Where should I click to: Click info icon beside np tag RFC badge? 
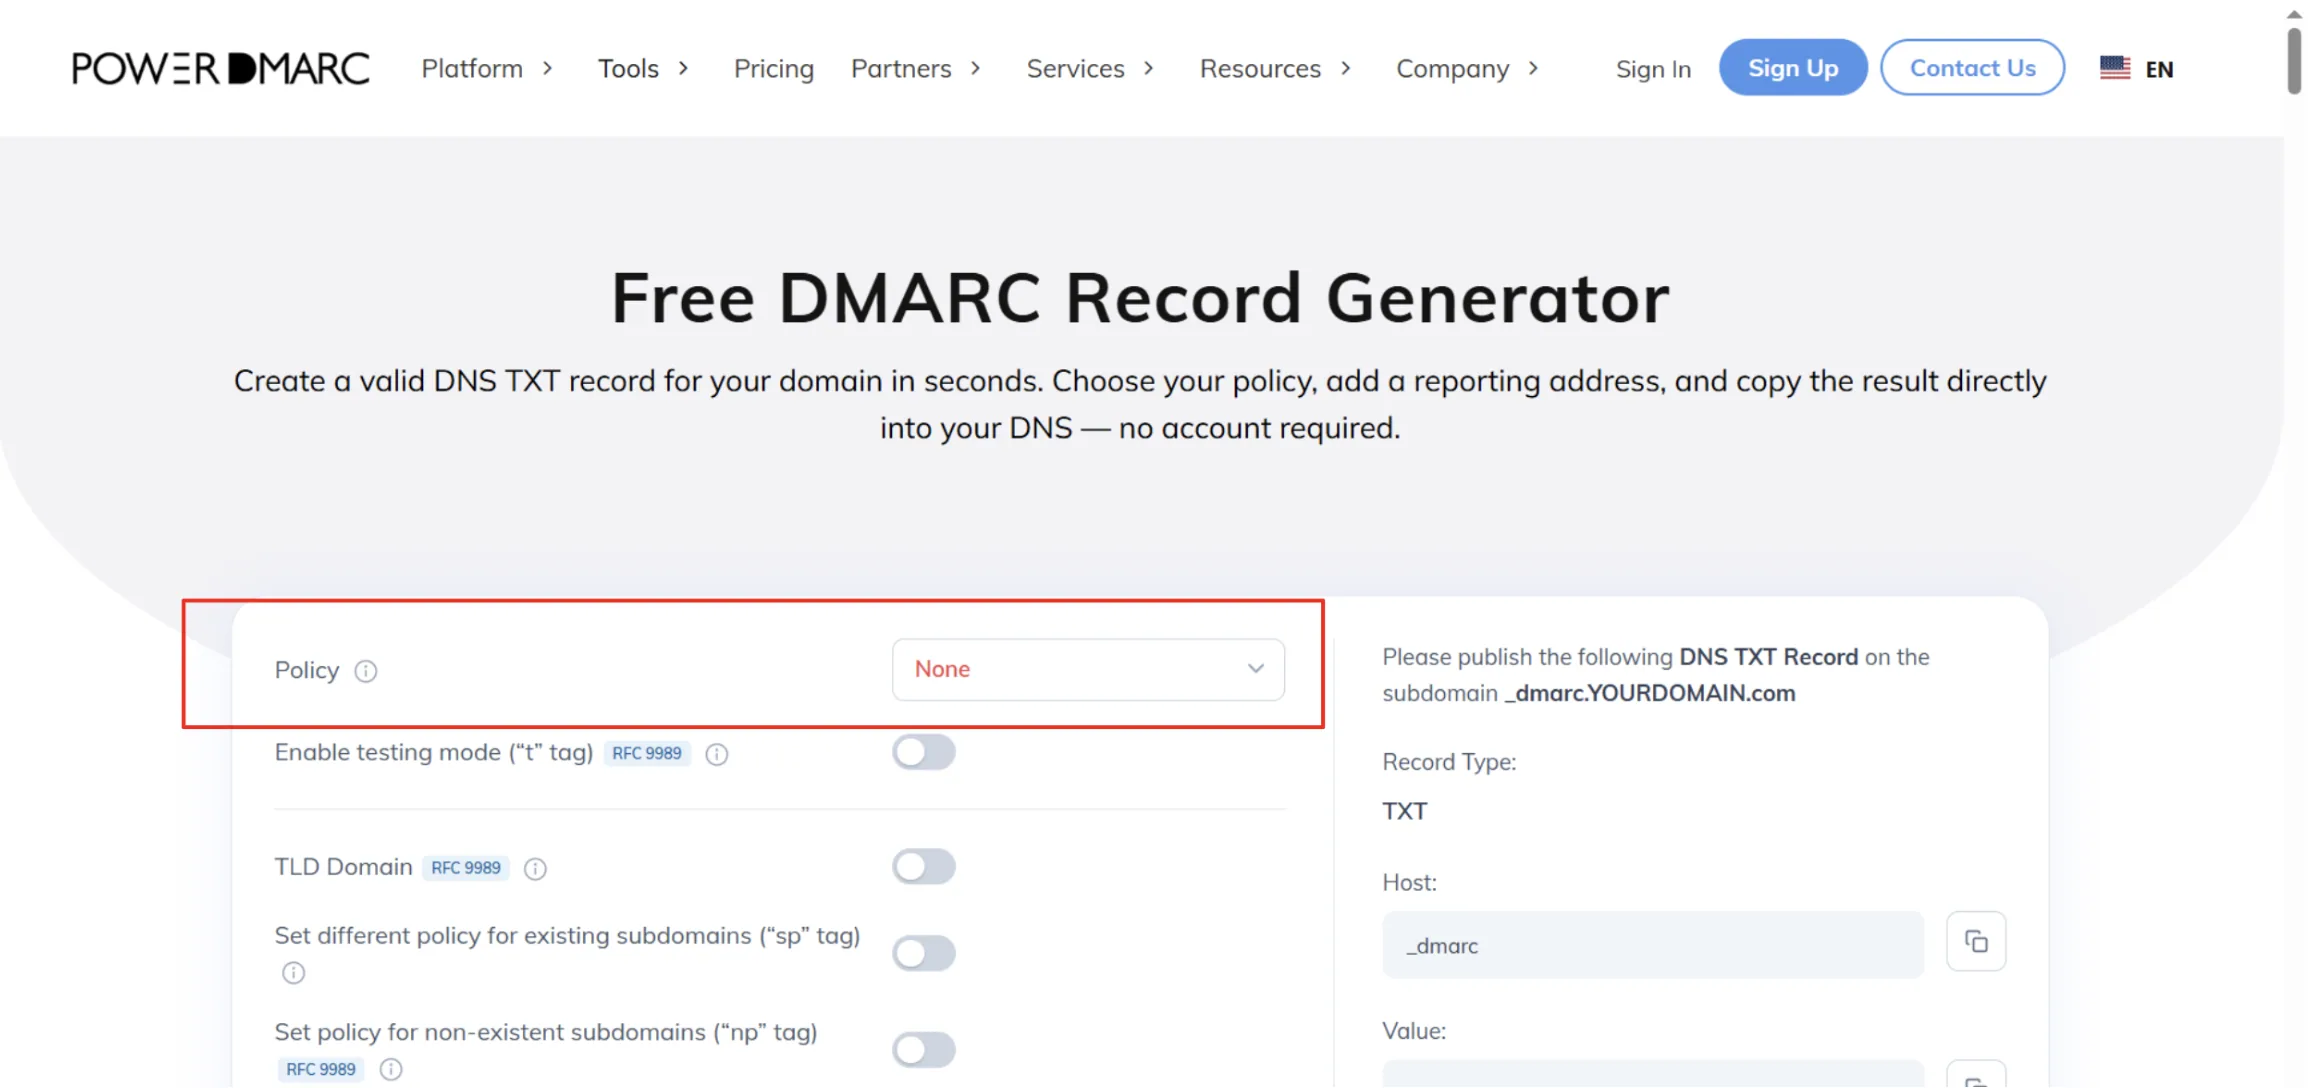point(391,1069)
